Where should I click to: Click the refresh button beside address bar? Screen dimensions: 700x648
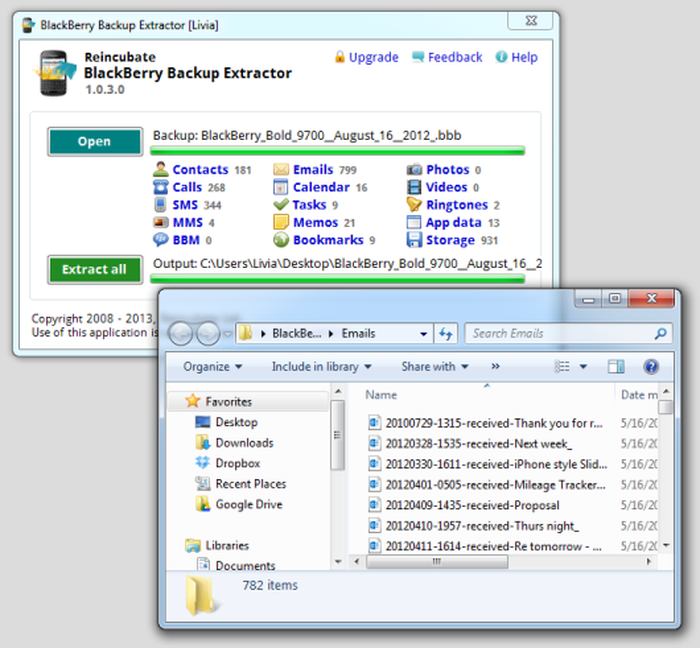coord(446,333)
